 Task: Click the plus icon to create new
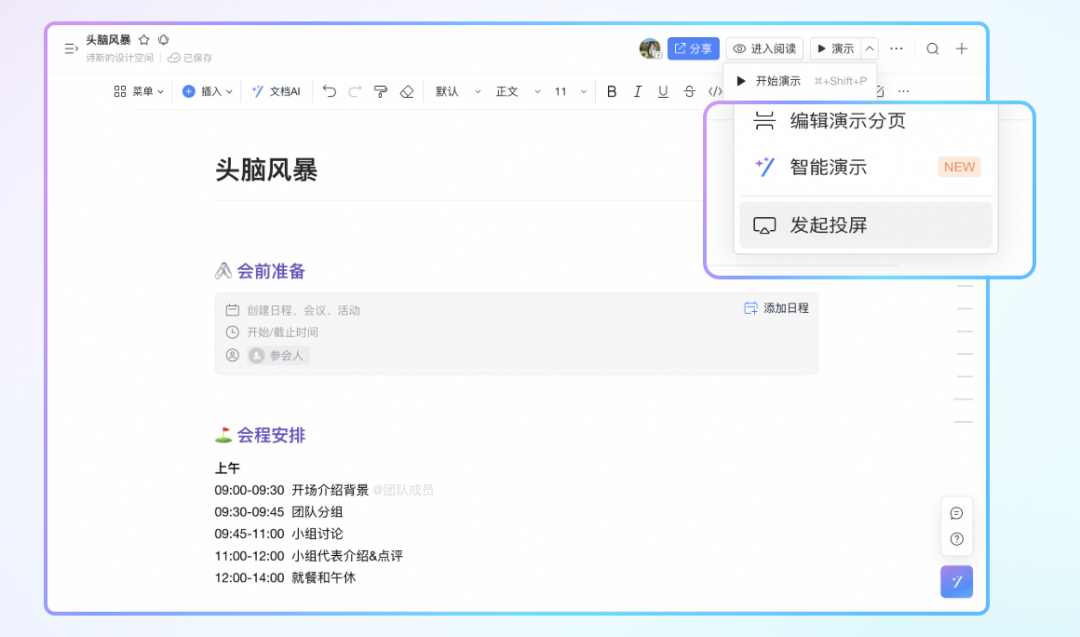tap(961, 48)
